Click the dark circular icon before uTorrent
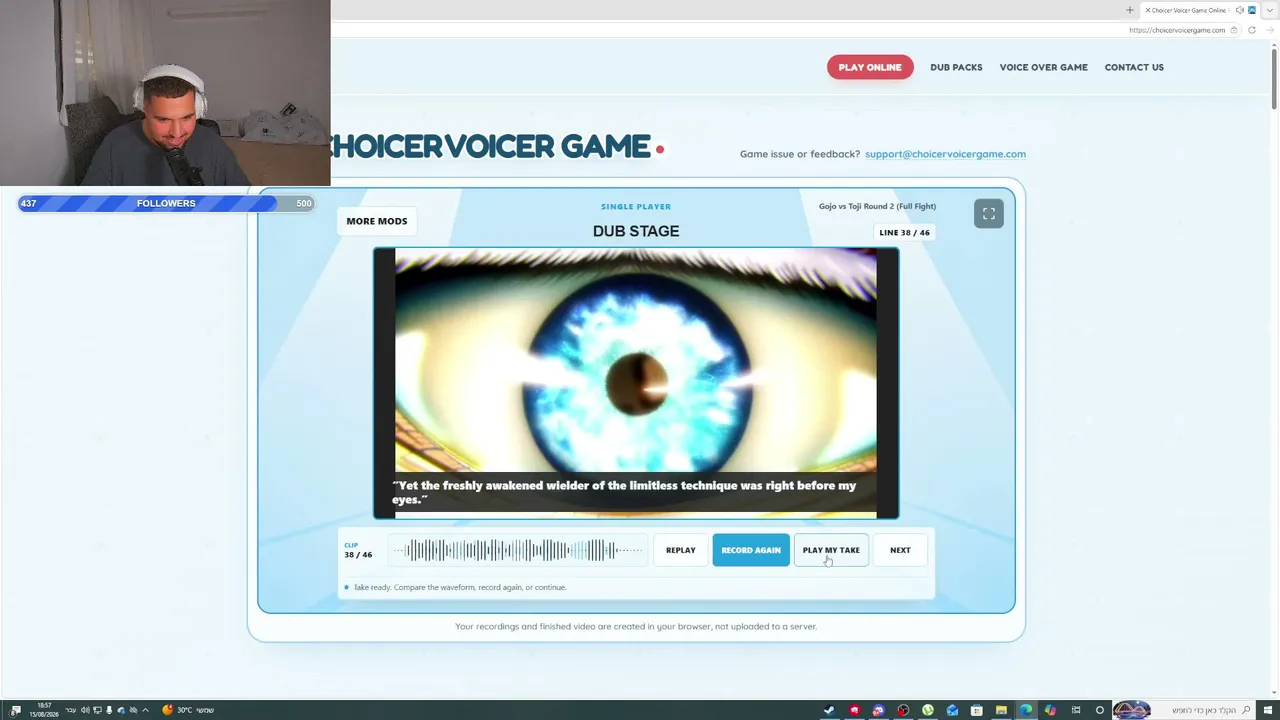Image resolution: width=1280 pixels, height=720 pixels. point(903,710)
